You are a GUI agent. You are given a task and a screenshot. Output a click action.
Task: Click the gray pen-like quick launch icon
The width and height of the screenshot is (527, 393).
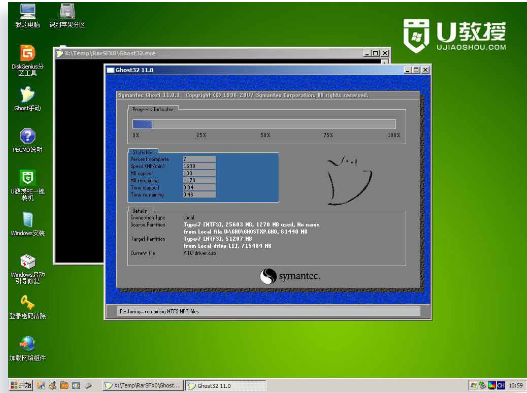coord(88,385)
